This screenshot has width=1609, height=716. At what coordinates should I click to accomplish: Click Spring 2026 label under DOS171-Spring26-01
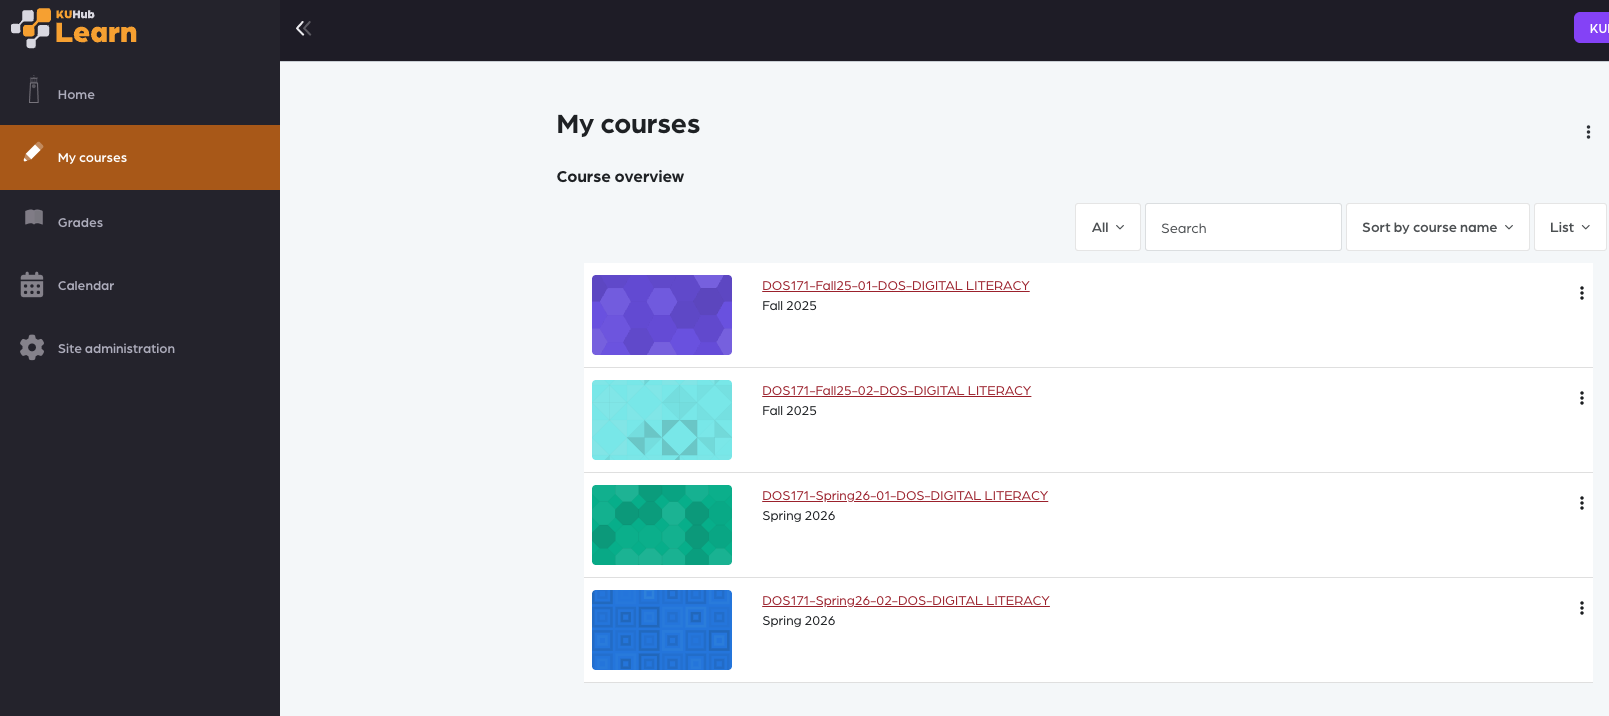tap(798, 516)
